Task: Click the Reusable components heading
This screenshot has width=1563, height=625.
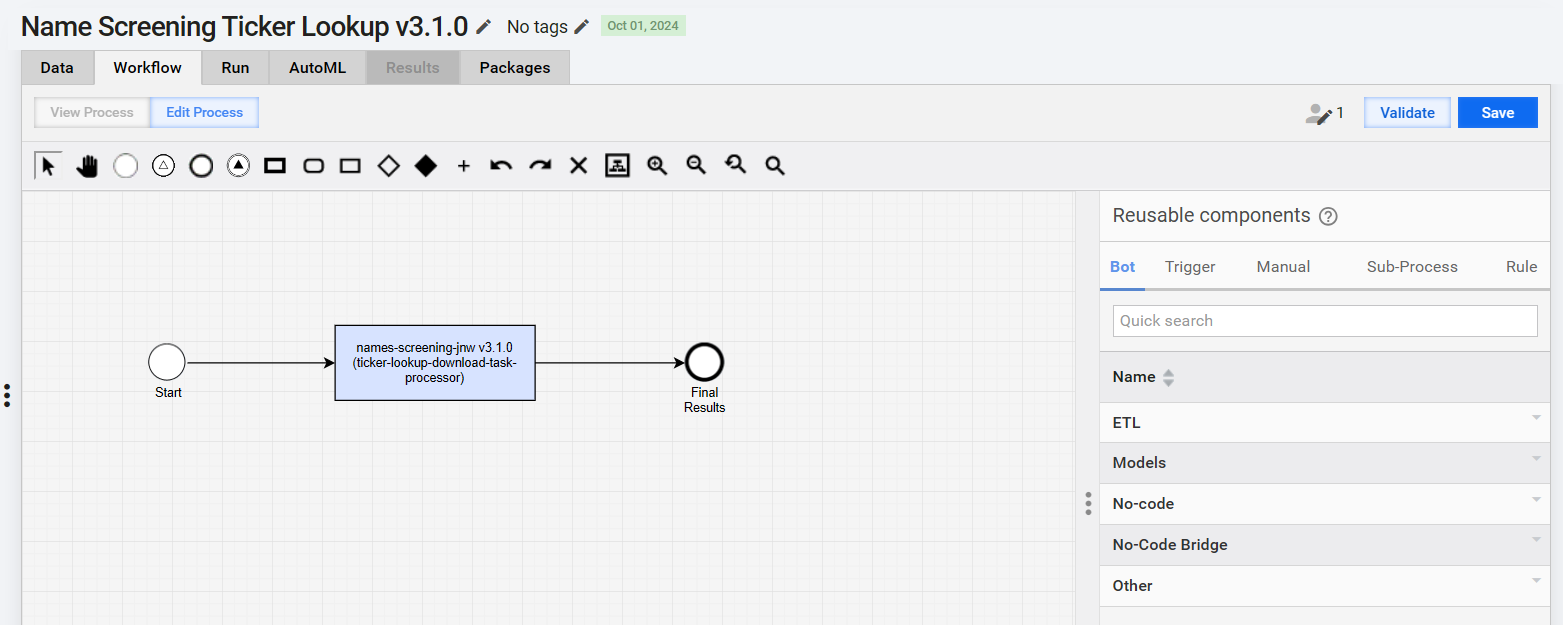Action: pos(1211,215)
